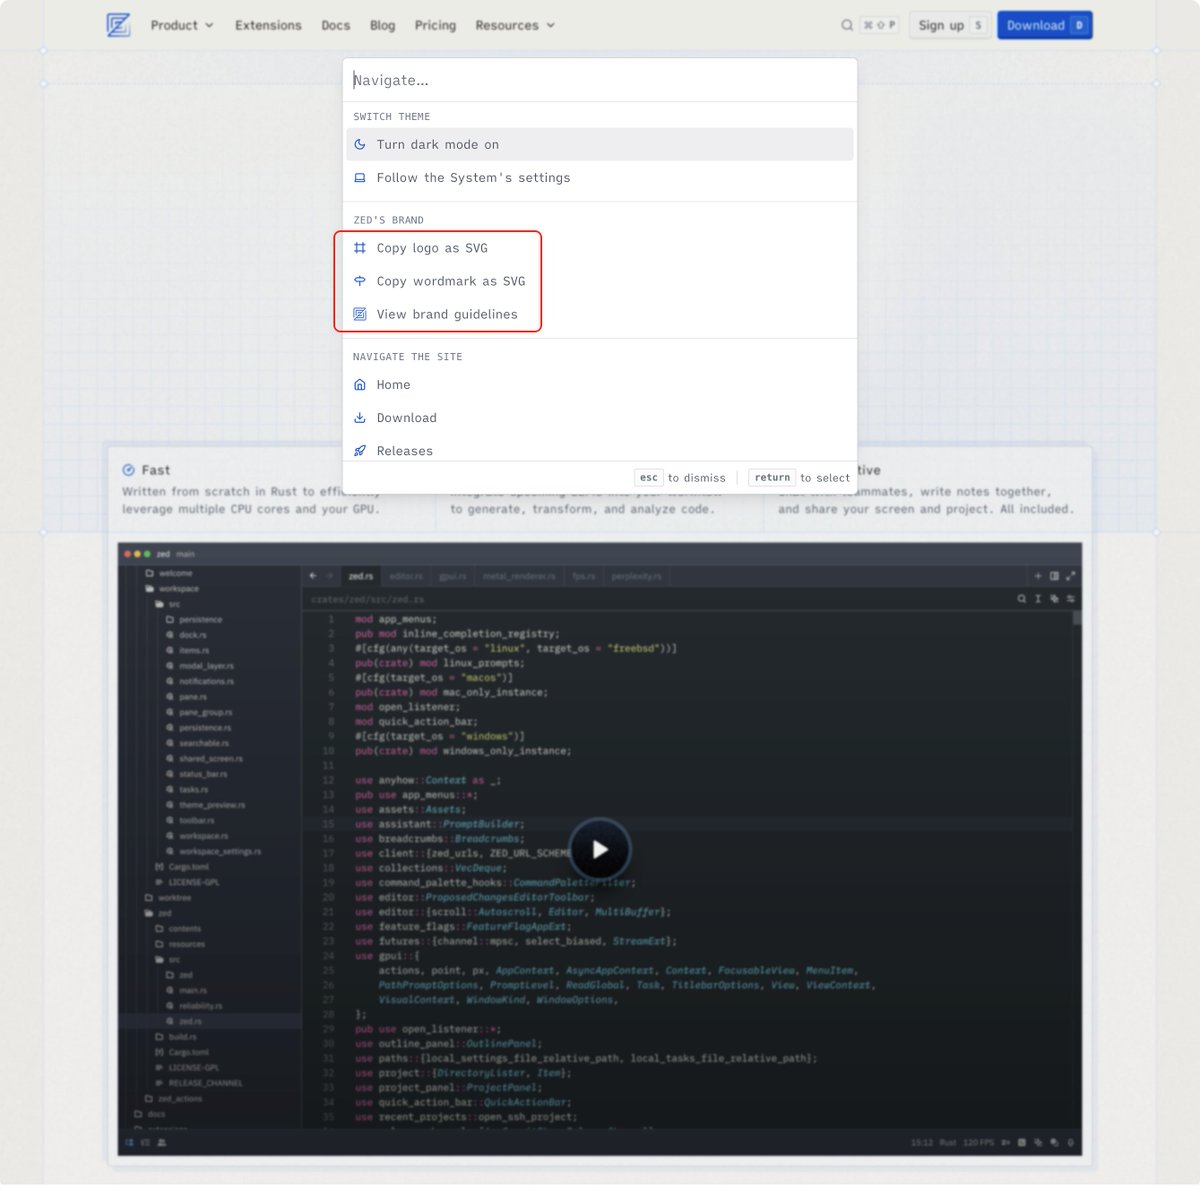Open the Blog nav link

(382, 25)
